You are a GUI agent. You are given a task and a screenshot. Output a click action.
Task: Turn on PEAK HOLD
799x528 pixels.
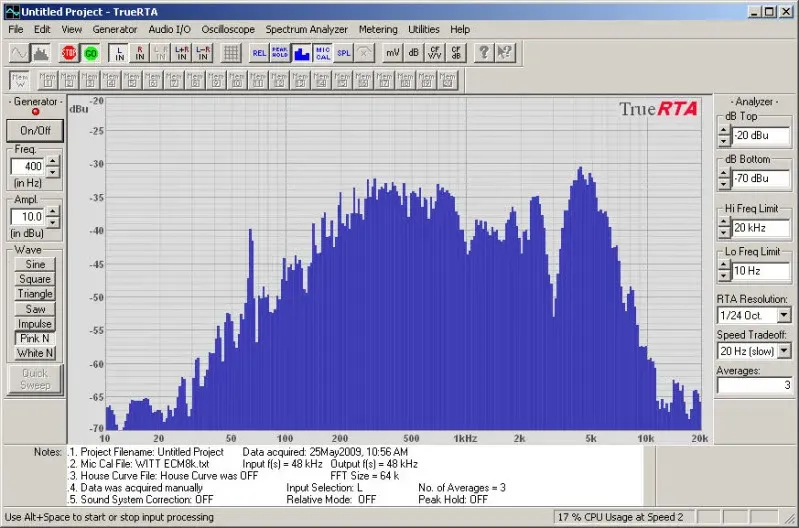[x=280, y=53]
